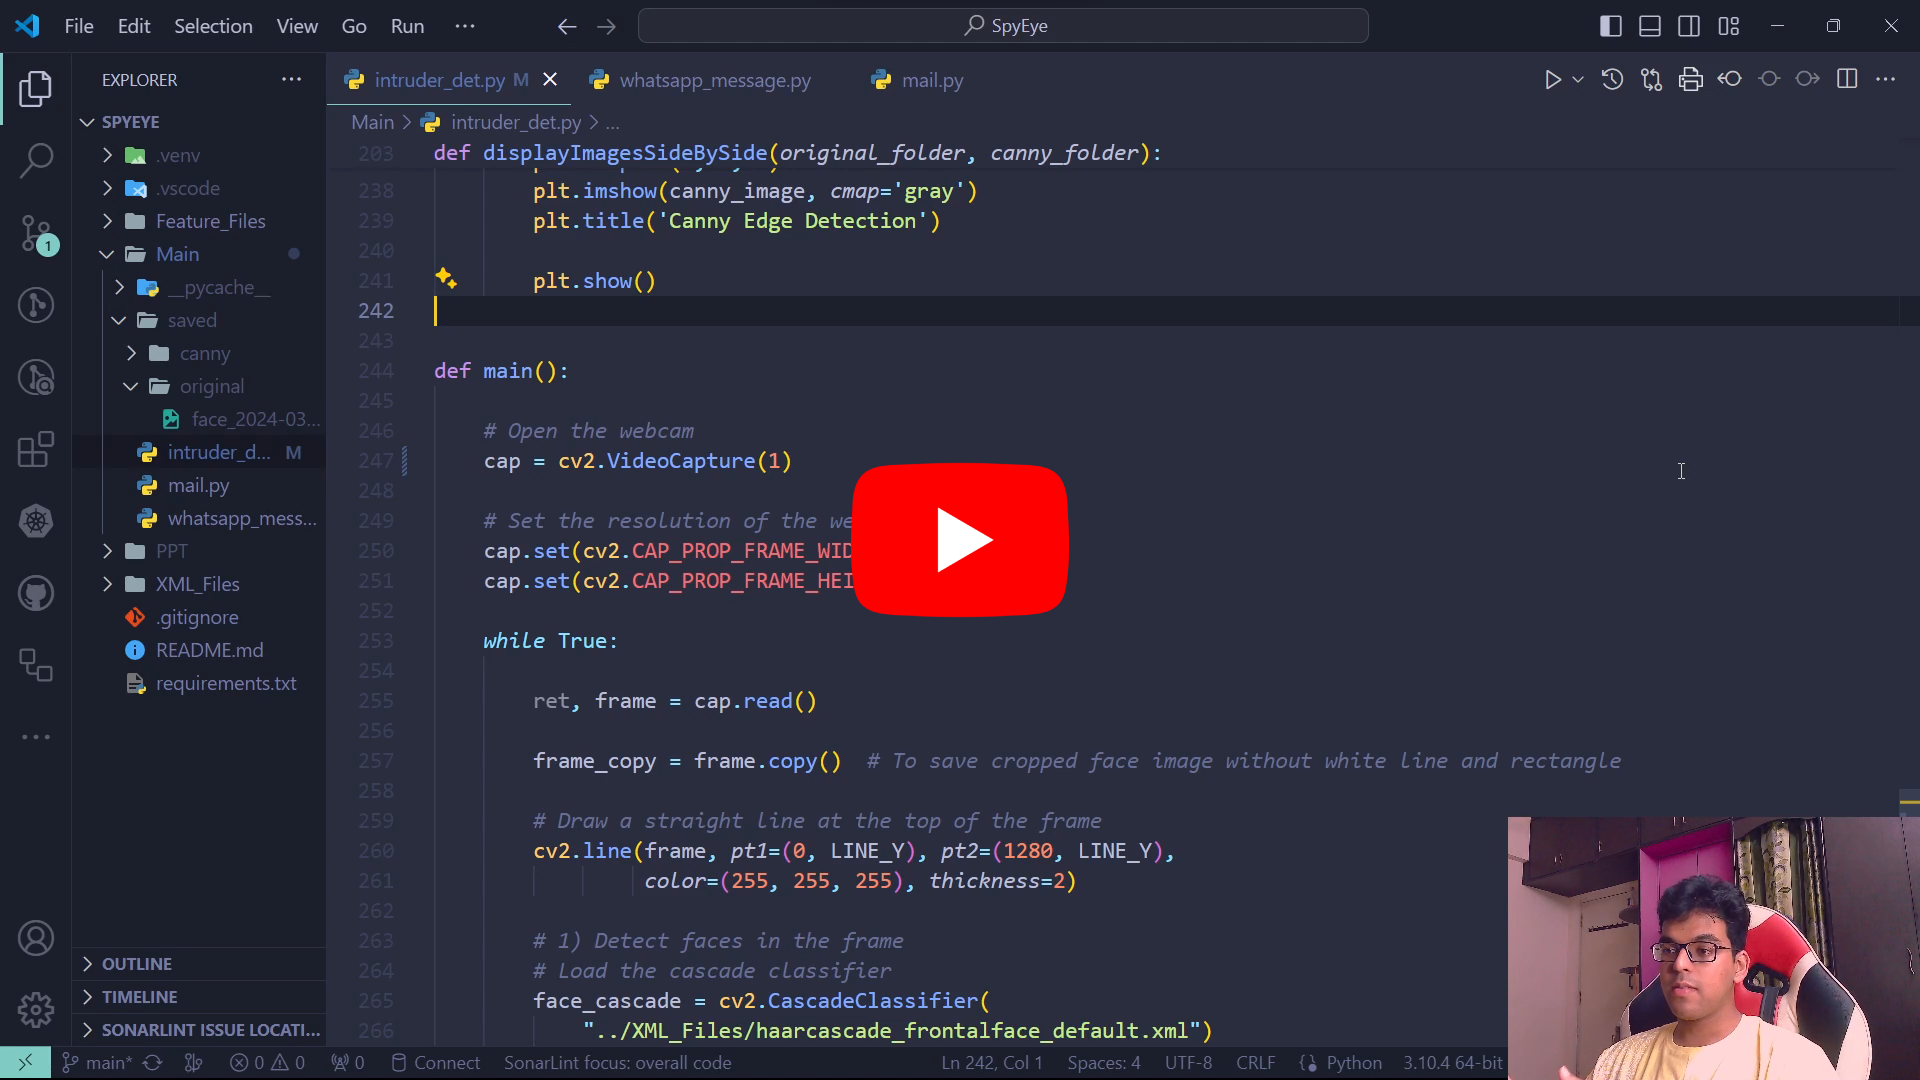This screenshot has height=1080, width=1920.
Task: Open the GitHub icon in activity bar
Action: tap(36, 593)
